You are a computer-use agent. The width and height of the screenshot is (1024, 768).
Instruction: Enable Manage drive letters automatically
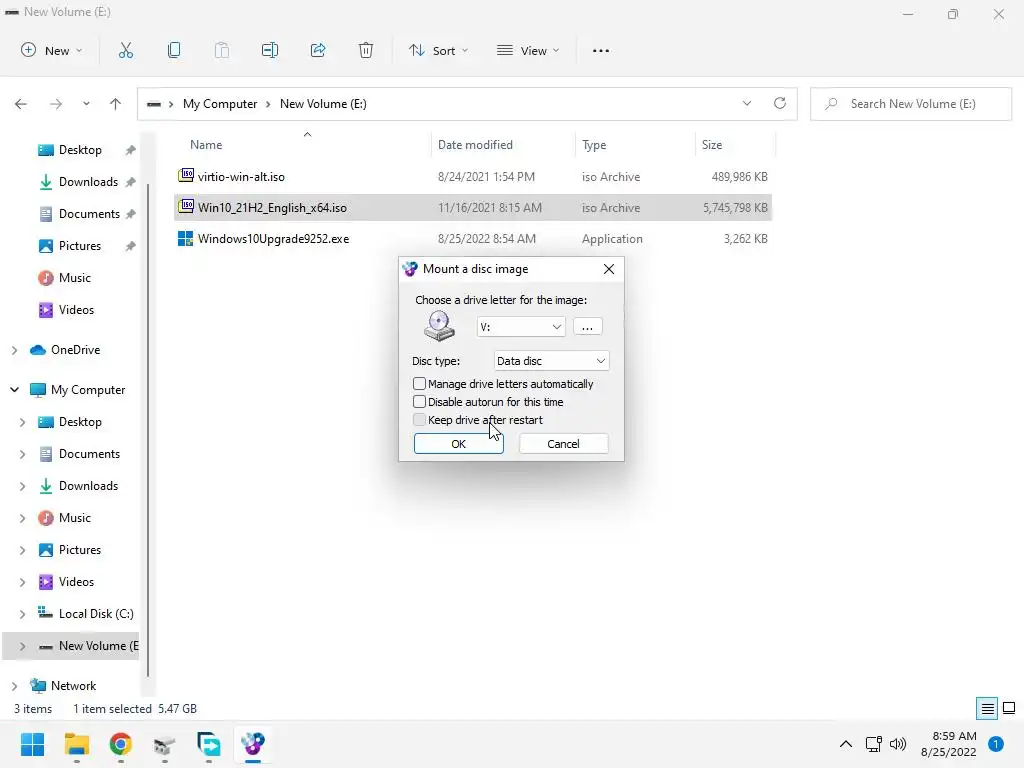(x=419, y=384)
